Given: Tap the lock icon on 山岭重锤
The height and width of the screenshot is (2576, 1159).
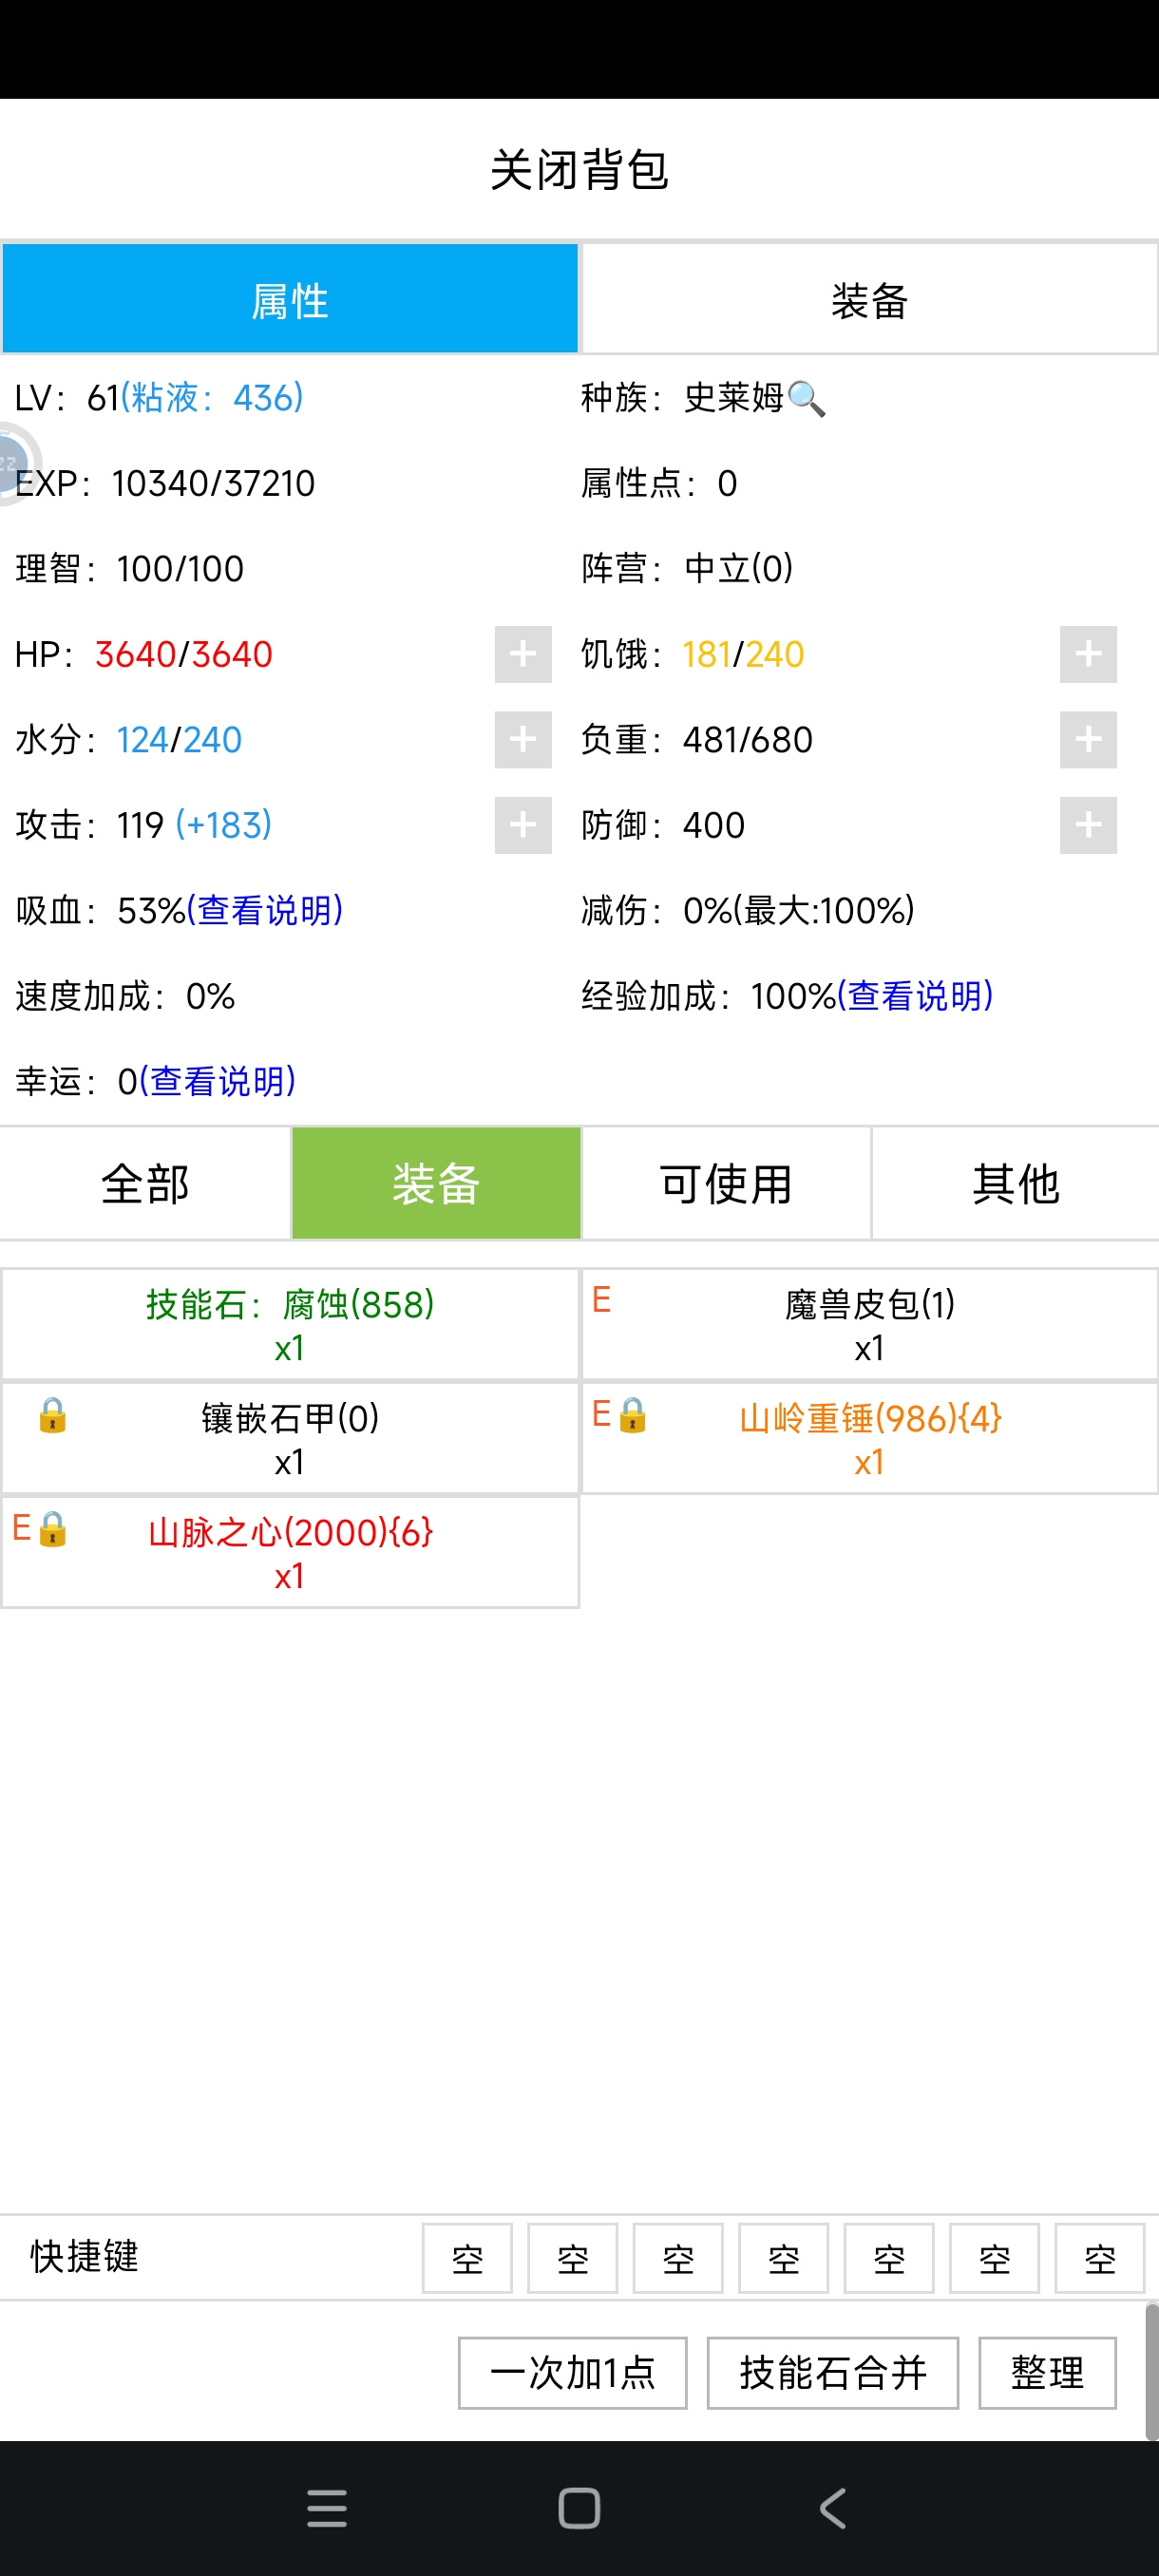Looking at the screenshot, I should pyautogui.click(x=632, y=1416).
